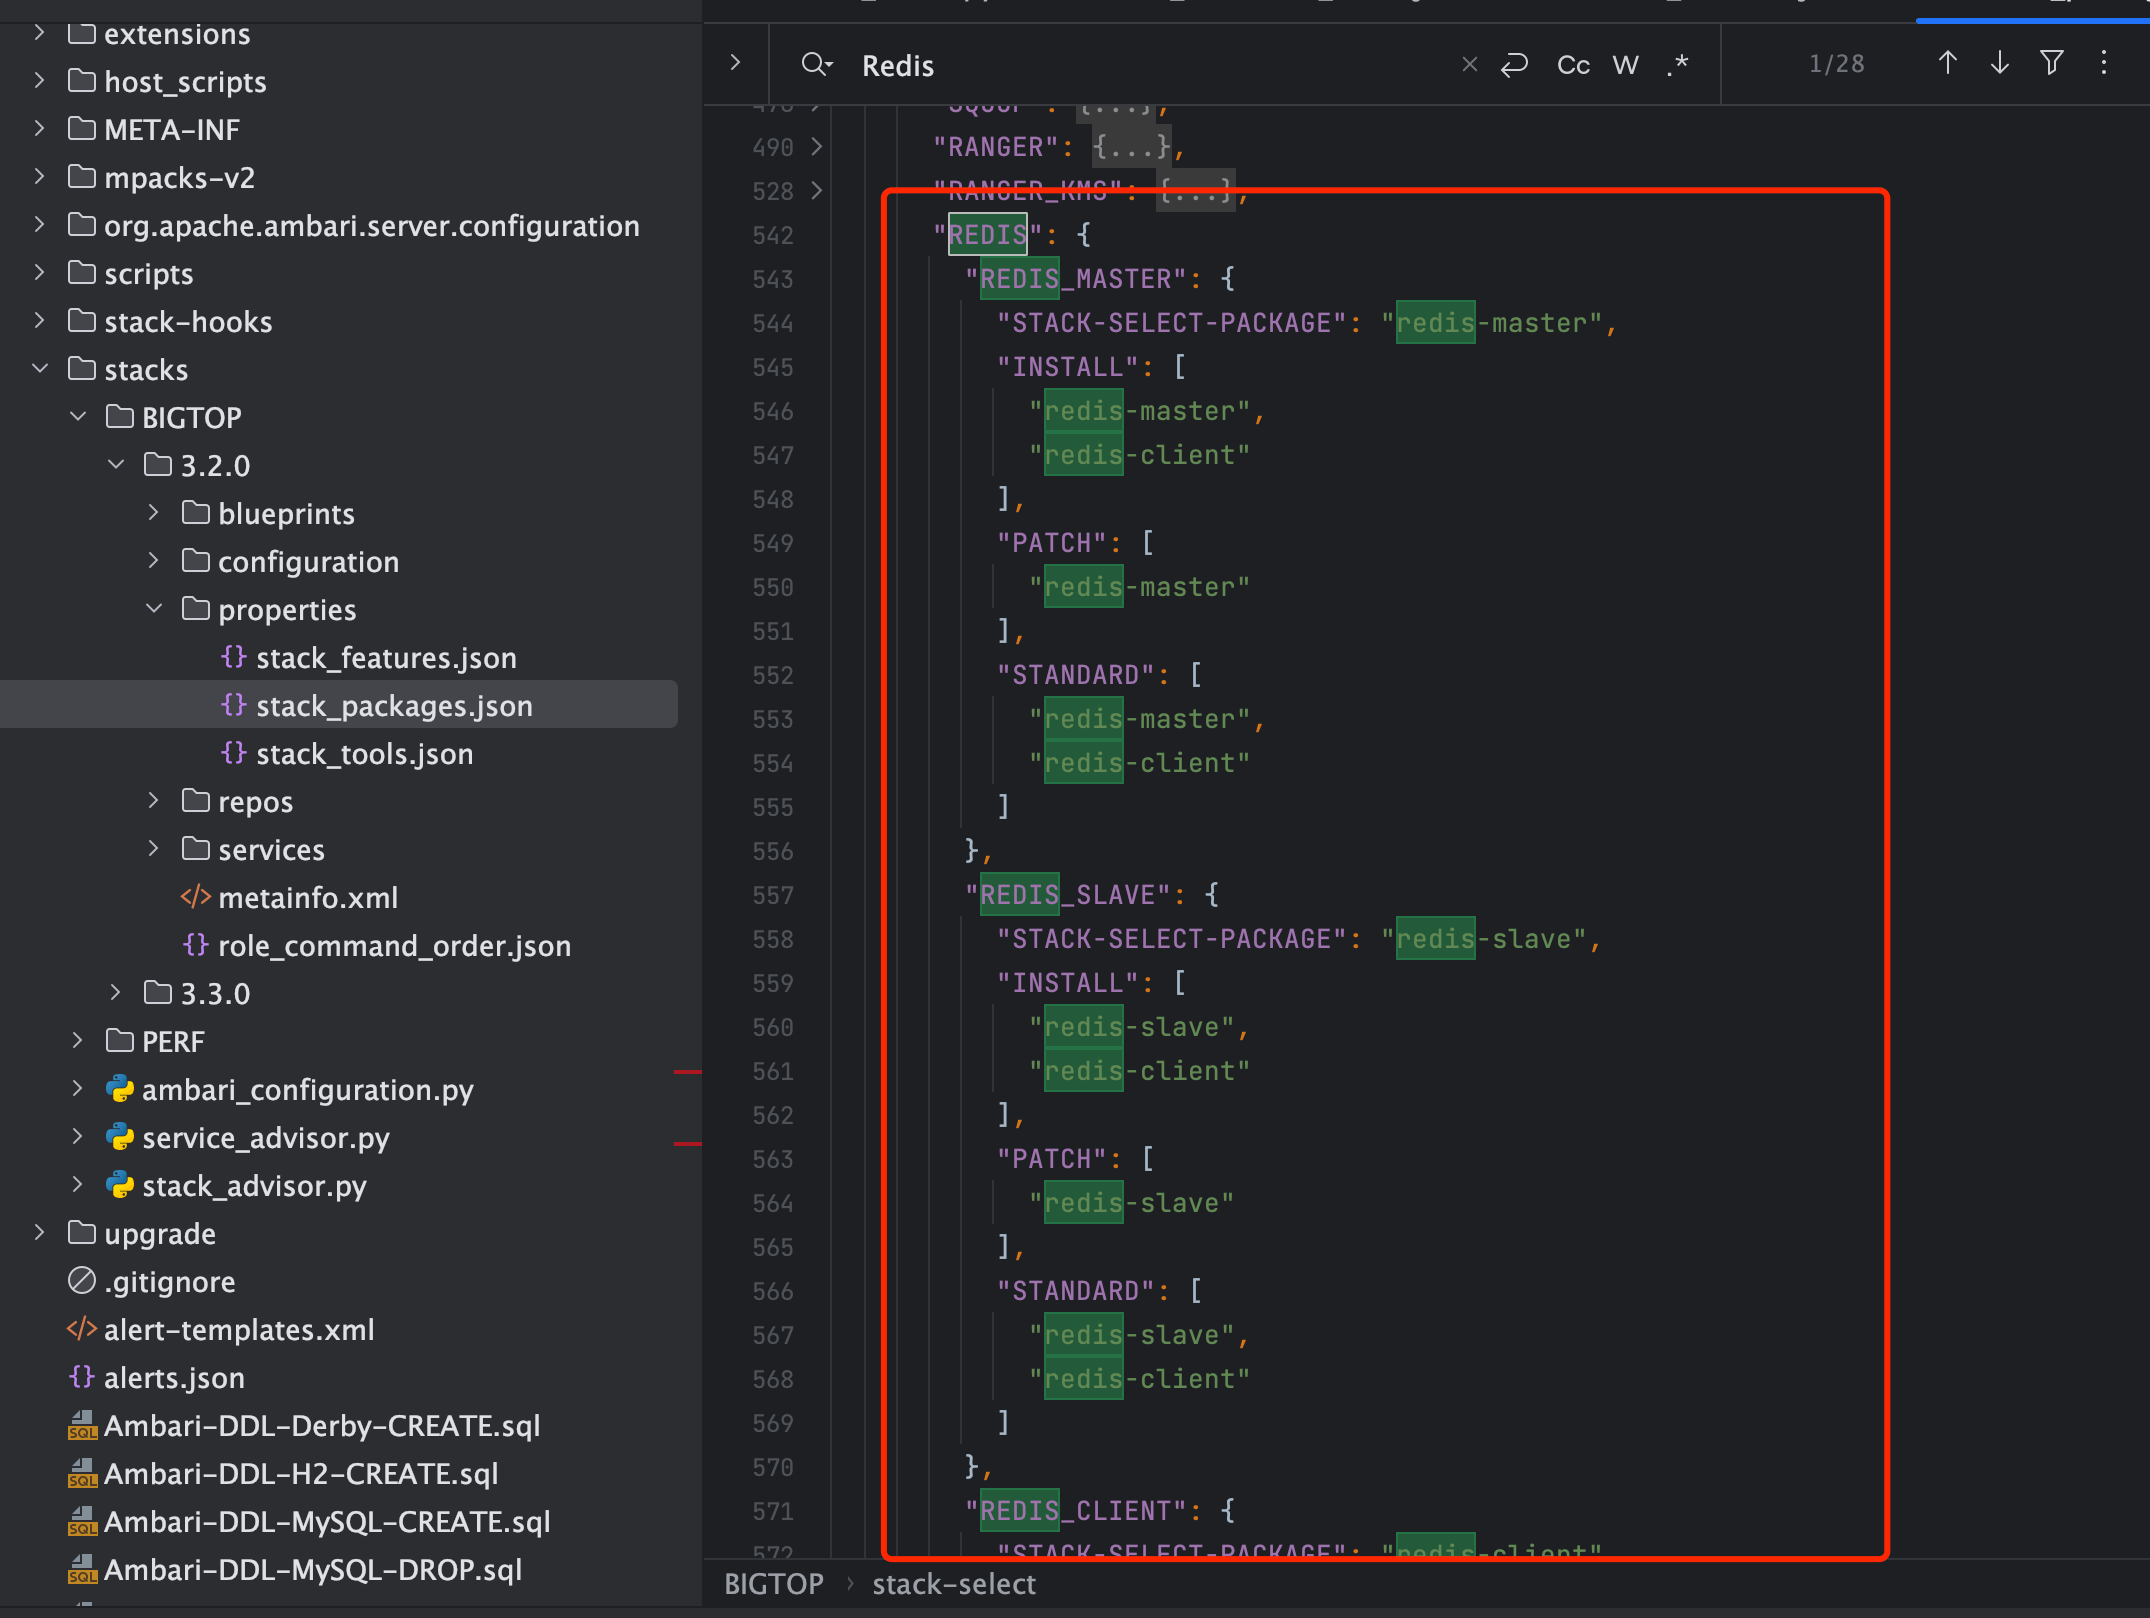Select stack_packages.json in tree
Screen dimensions: 2150x1618
point(394,705)
